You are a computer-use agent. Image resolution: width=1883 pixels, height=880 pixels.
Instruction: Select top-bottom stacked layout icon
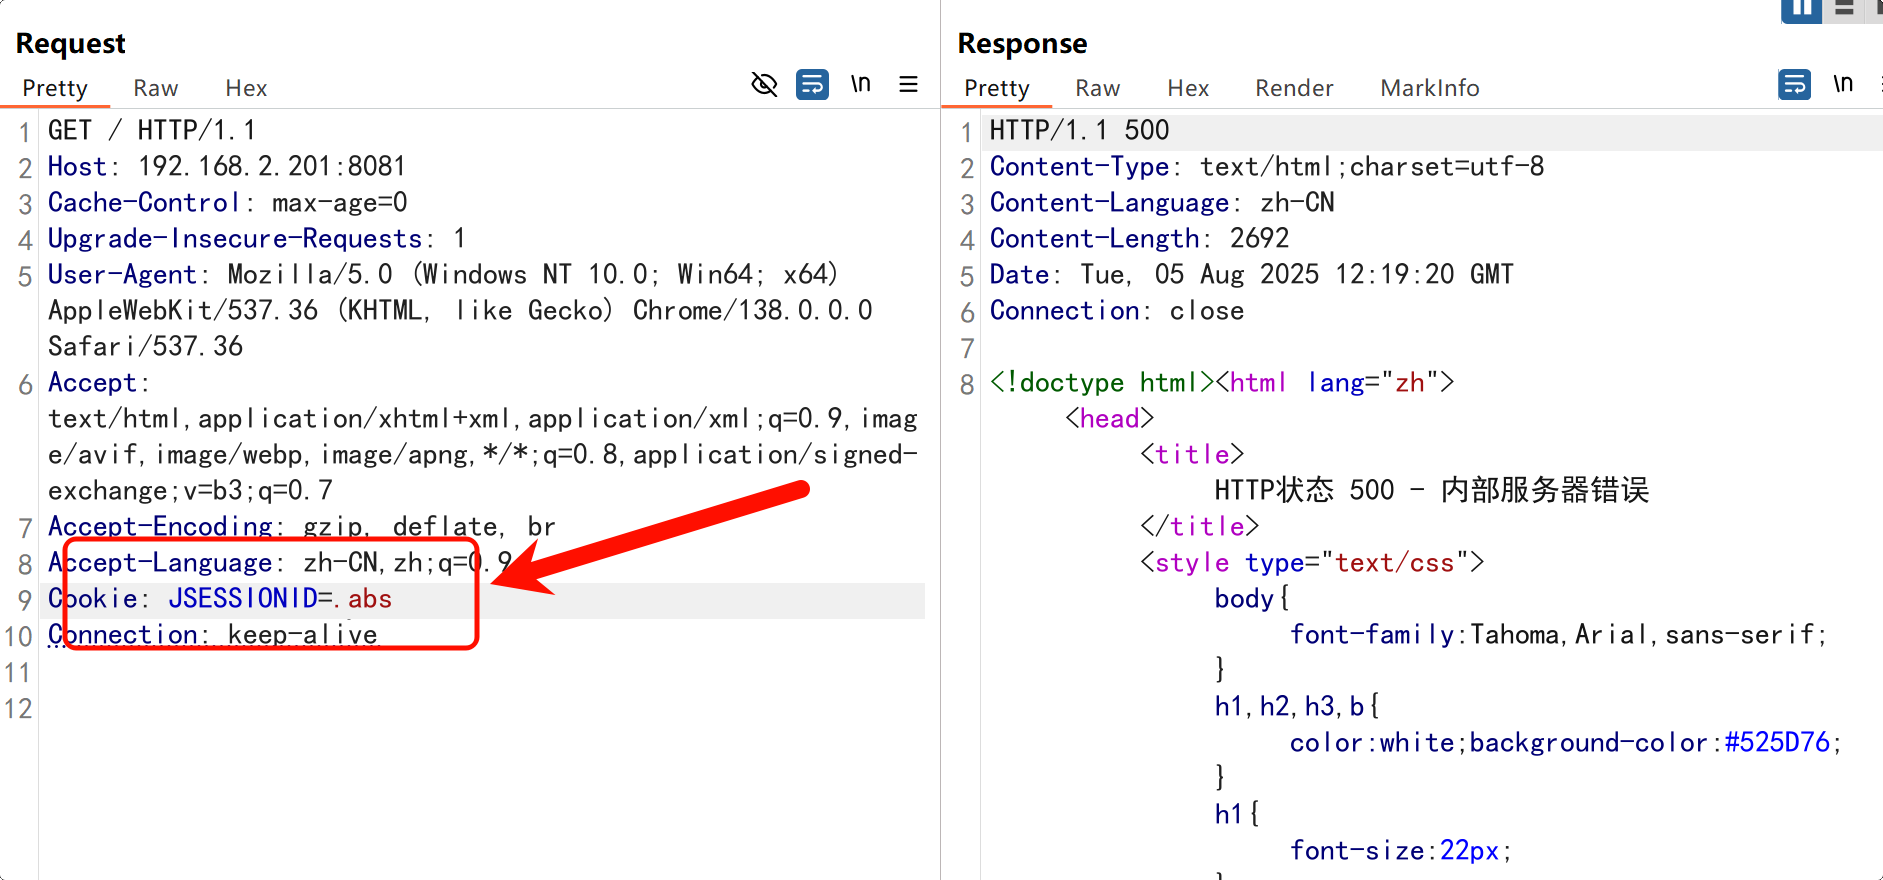coord(1844,10)
